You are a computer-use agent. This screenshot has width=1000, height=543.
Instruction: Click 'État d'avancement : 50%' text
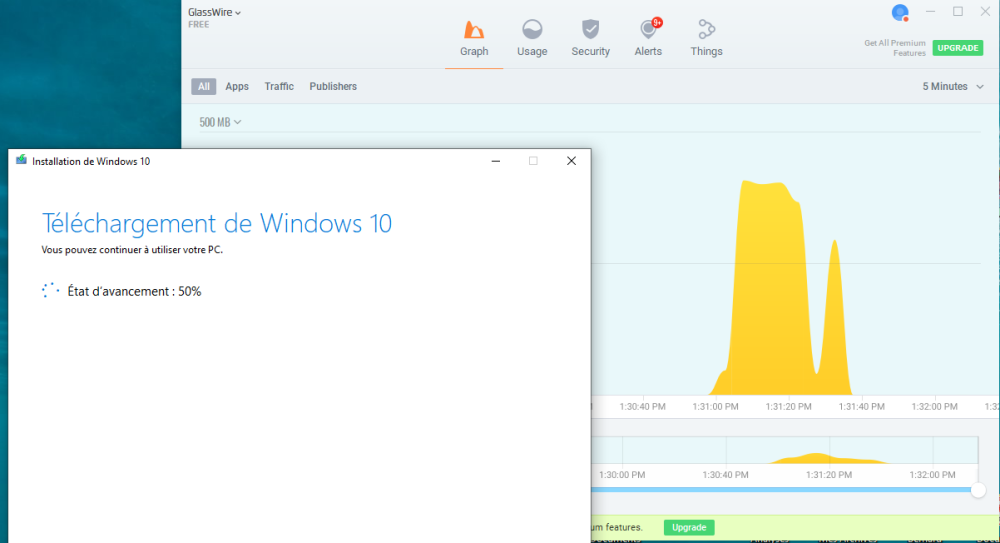click(x=134, y=292)
